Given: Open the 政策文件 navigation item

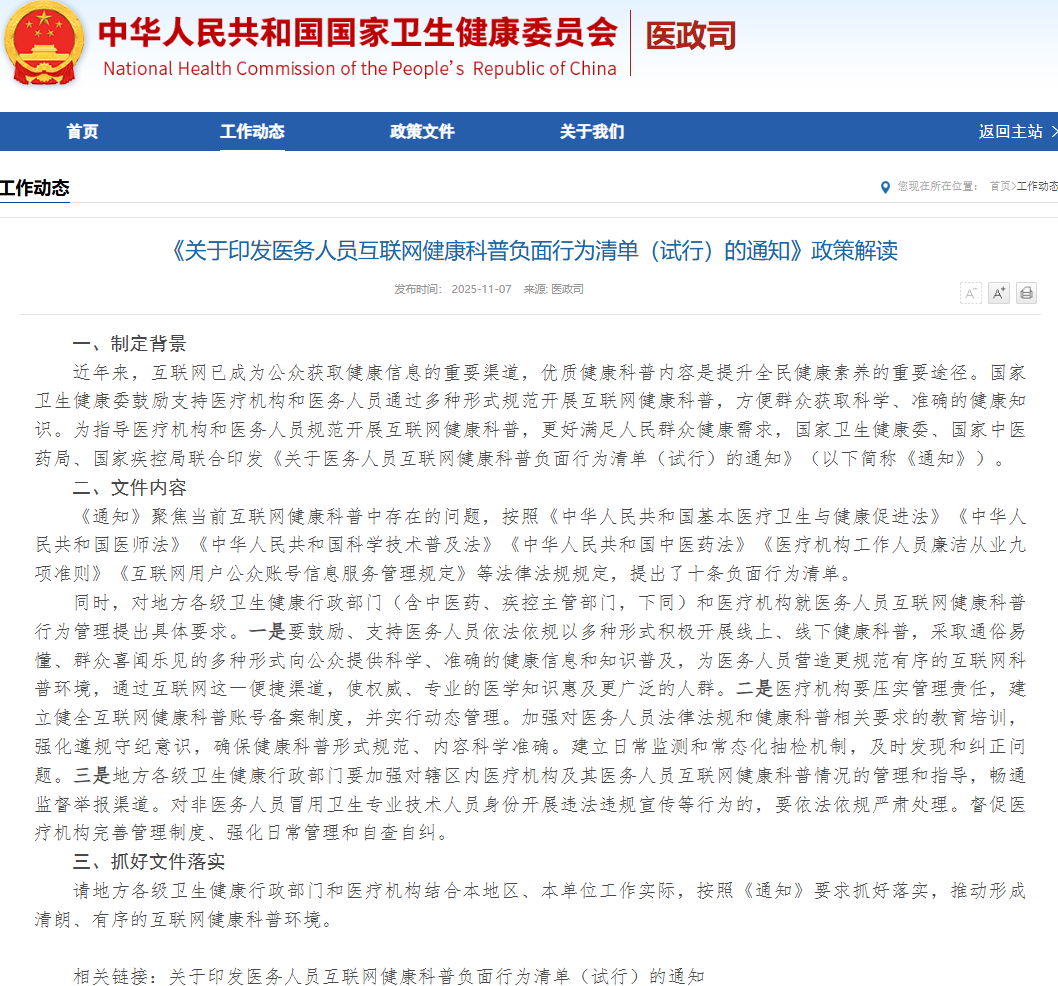Looking at the screenshot, I should [422, 132].
